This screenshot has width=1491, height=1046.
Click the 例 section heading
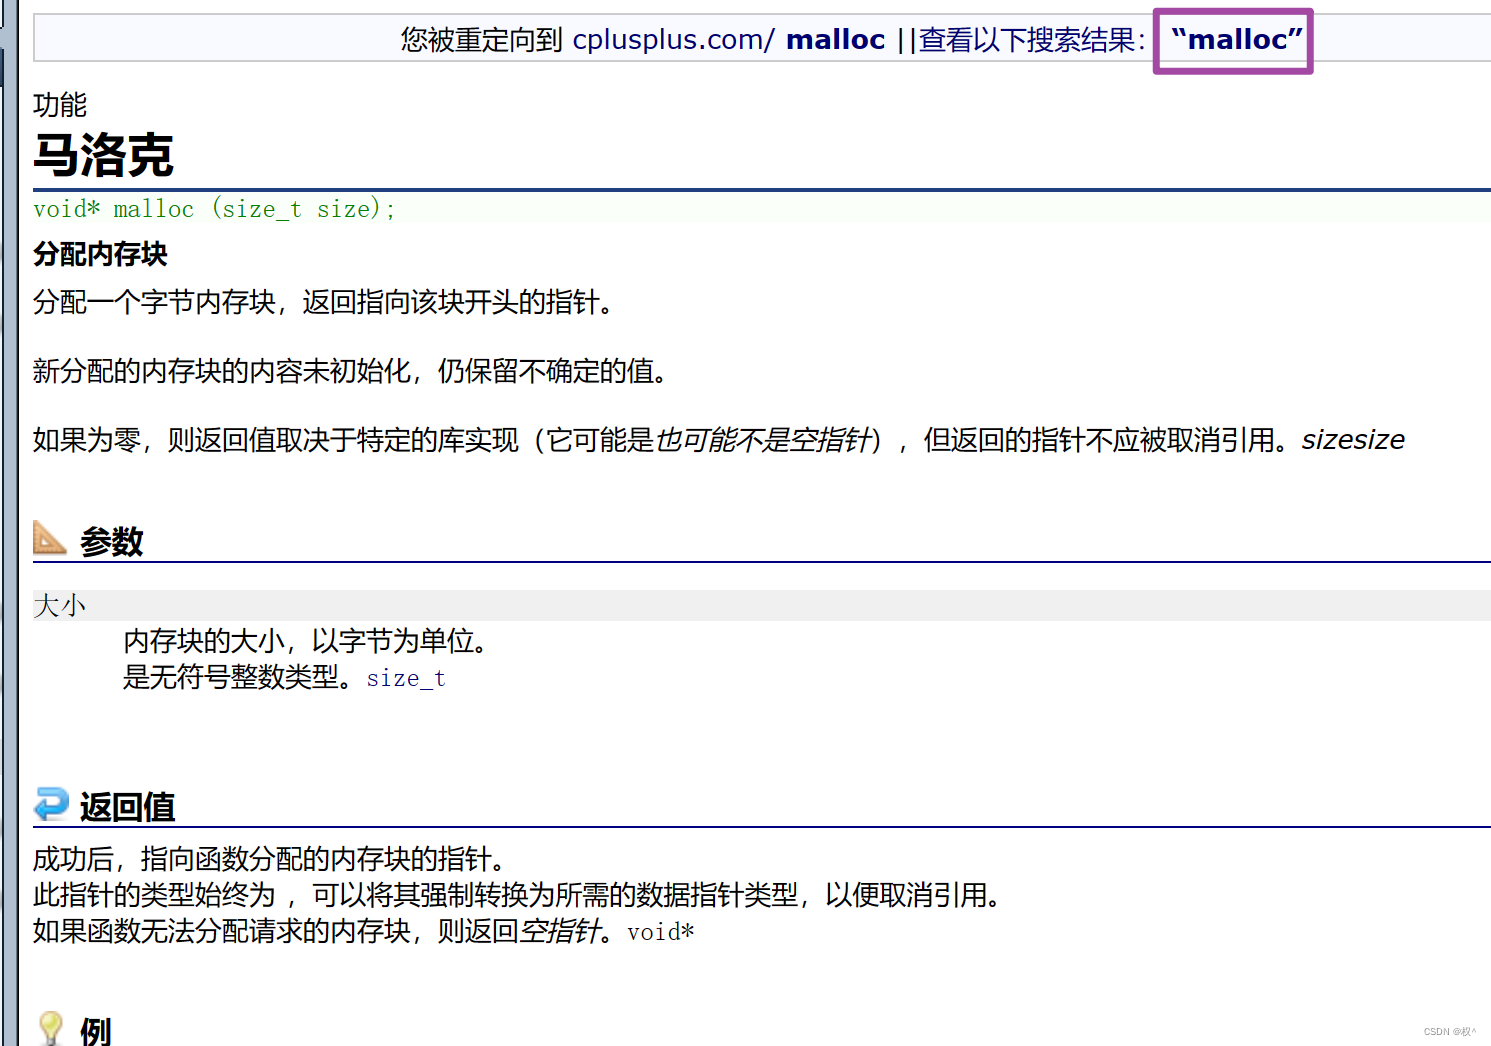pyautogui.click(x=96, y=1031)
